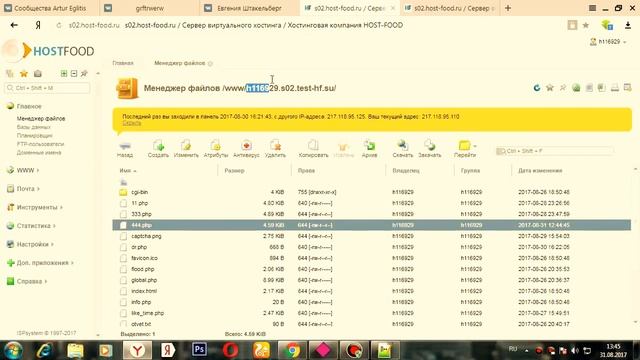Open Базы данных in sidebar
Screen dimensions: 640x360
point(33,127)
